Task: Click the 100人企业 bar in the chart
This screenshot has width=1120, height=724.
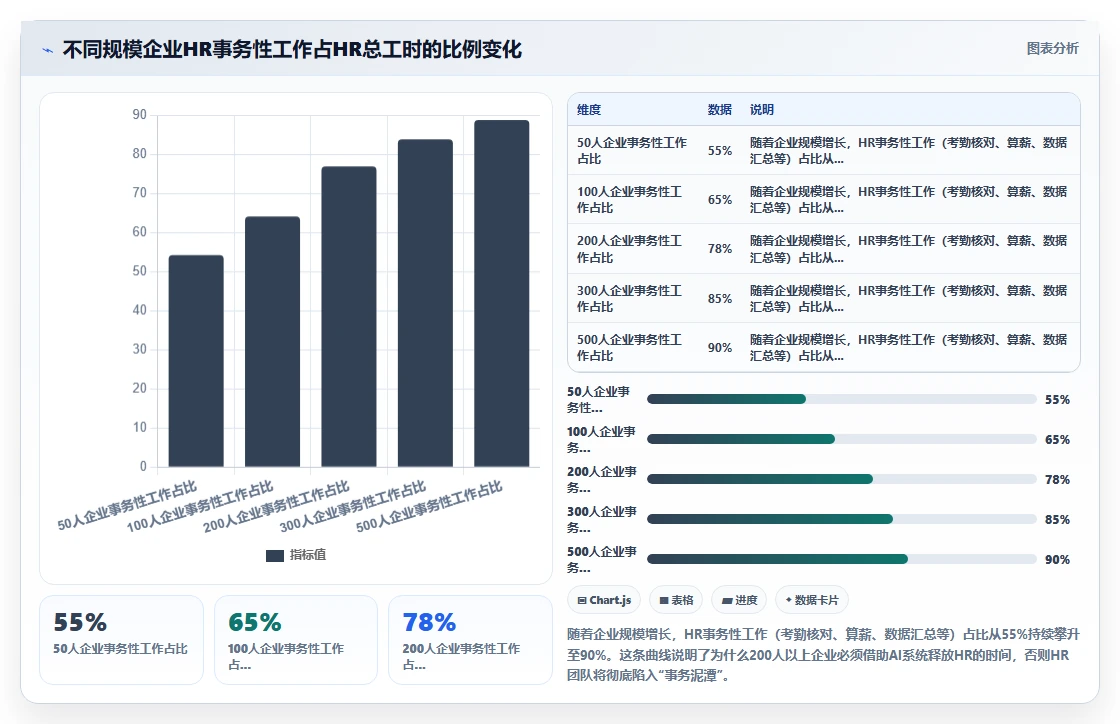Action: (272, 342)
